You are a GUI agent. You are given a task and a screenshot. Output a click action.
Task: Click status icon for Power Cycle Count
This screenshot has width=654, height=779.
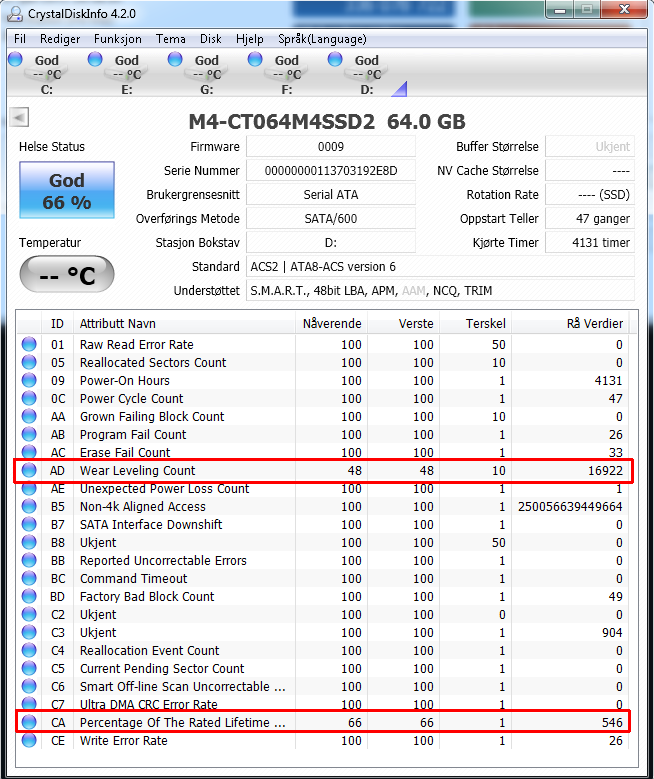point(29,398)
